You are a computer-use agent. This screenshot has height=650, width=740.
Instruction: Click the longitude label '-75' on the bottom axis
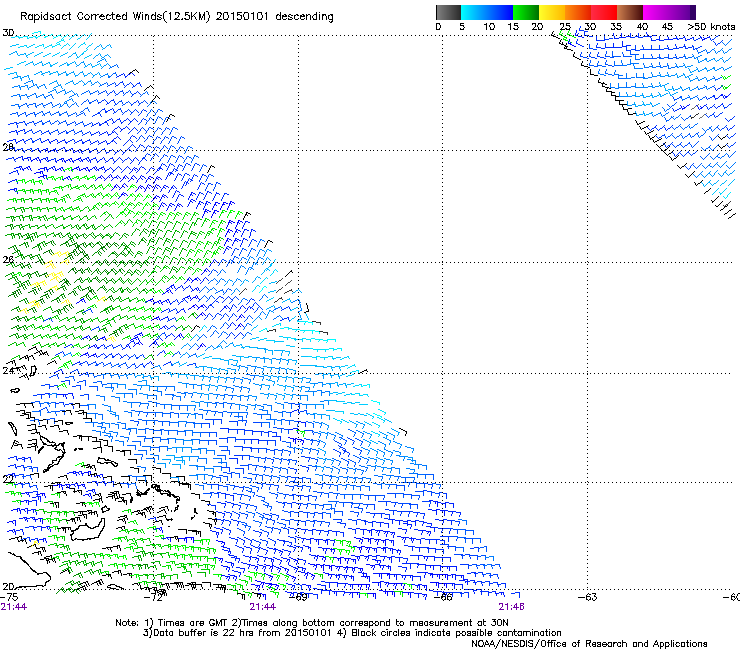click(9, 597)
